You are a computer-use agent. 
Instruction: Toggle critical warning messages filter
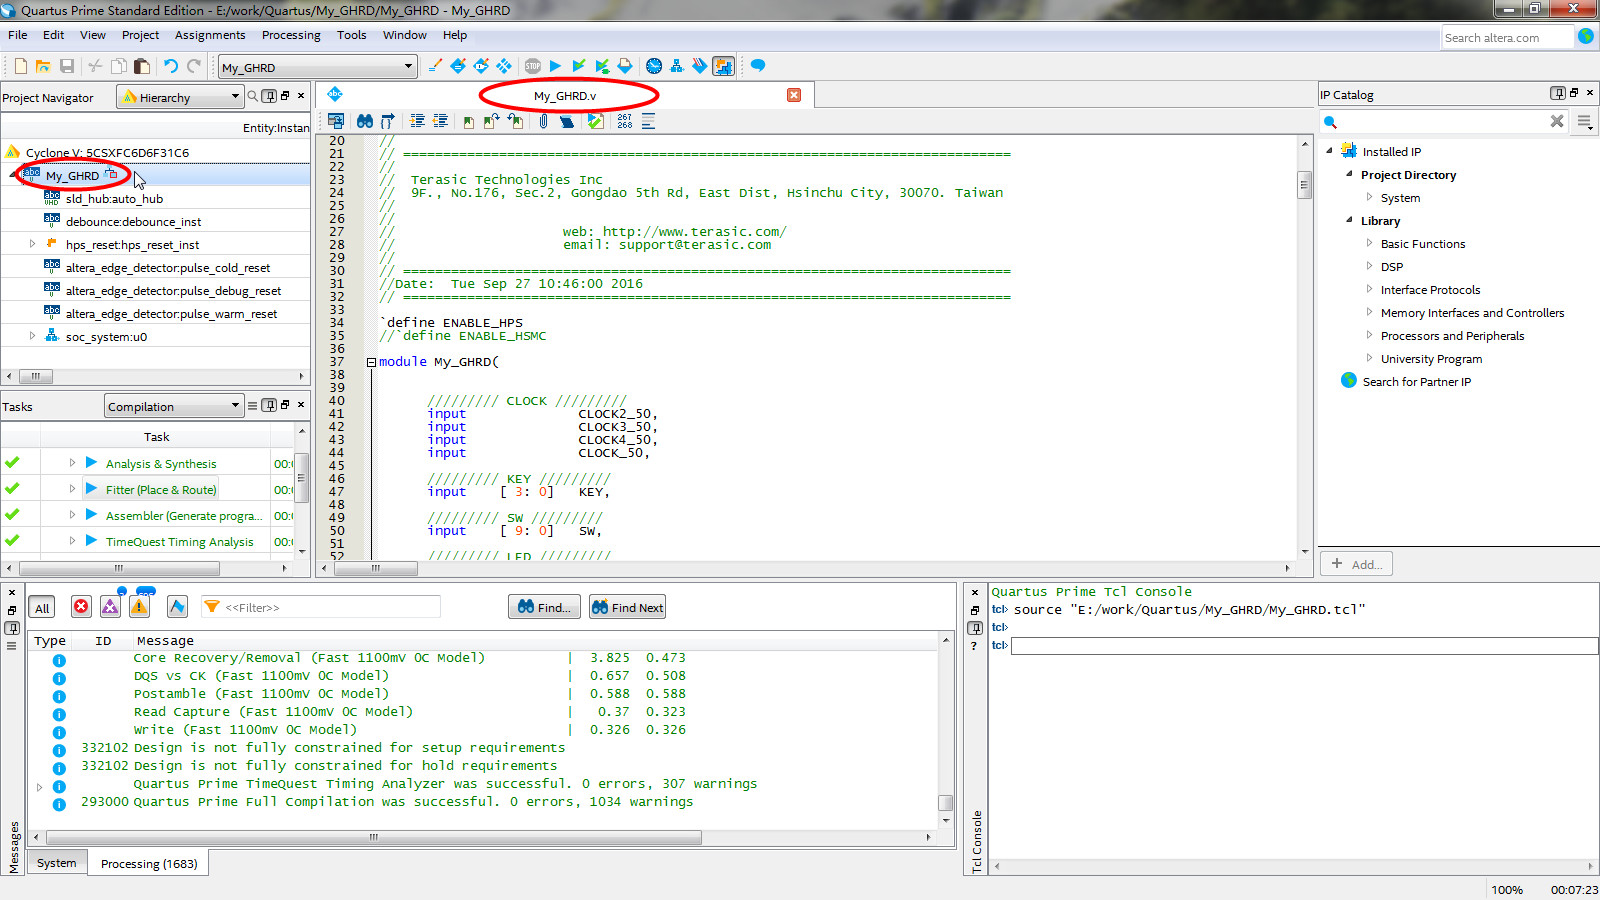[x=110, y=607]
